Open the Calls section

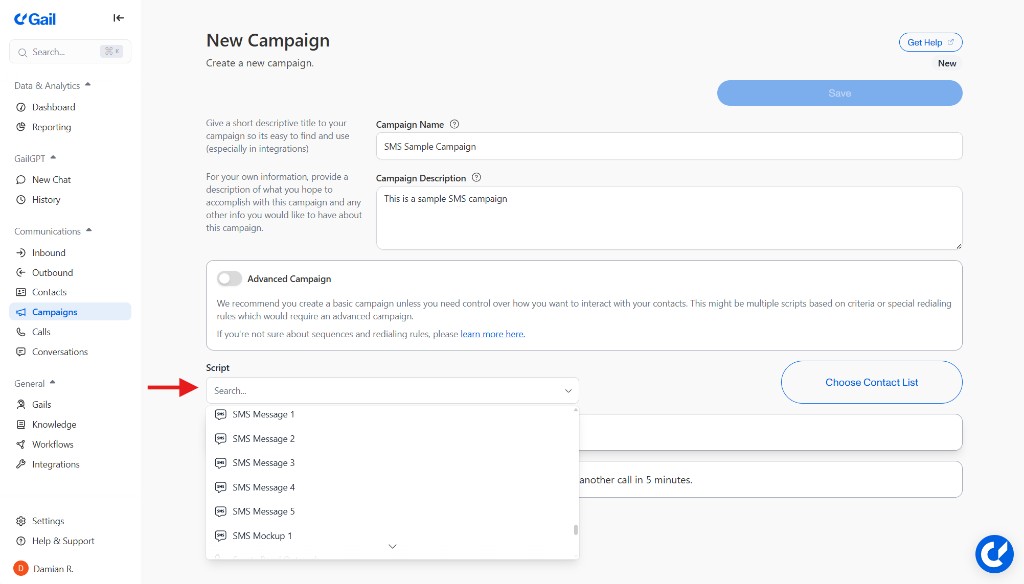(42, 331)
